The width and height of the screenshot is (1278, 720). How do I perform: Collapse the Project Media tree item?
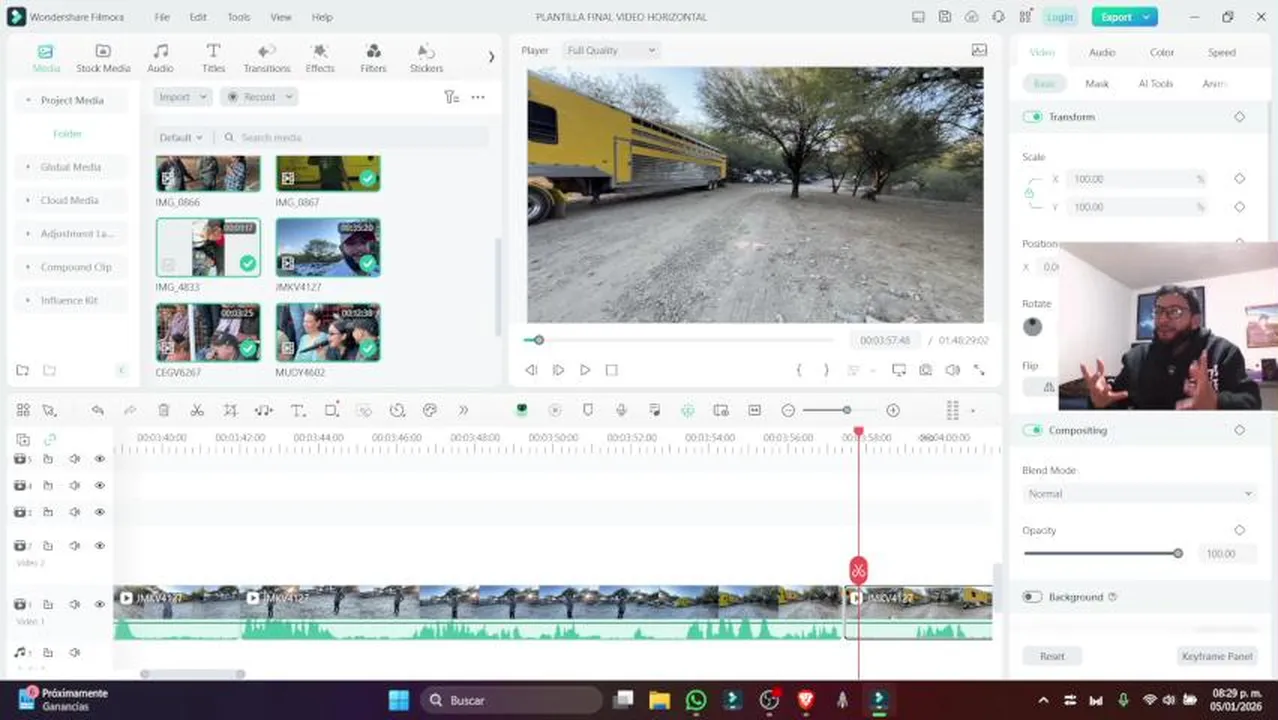coord(28,100)
